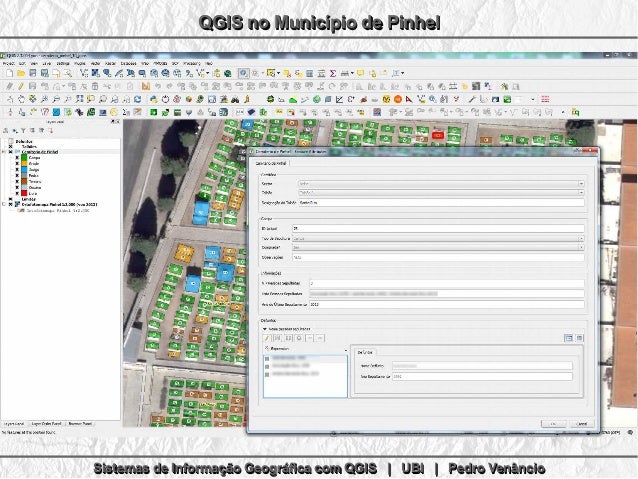Open the Raster menu
Viewport: 638px width, 479px height.
(x=110, y=63)
